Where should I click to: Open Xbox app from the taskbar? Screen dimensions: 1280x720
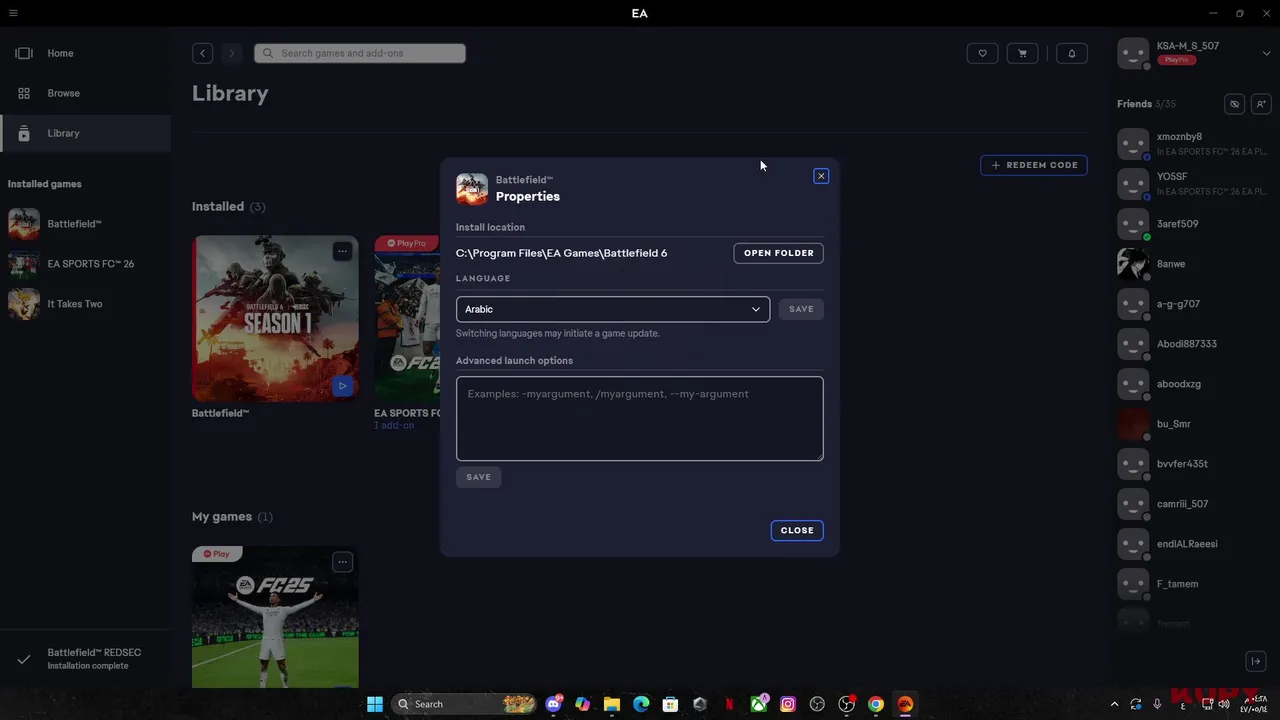click(x=759, y=704)
